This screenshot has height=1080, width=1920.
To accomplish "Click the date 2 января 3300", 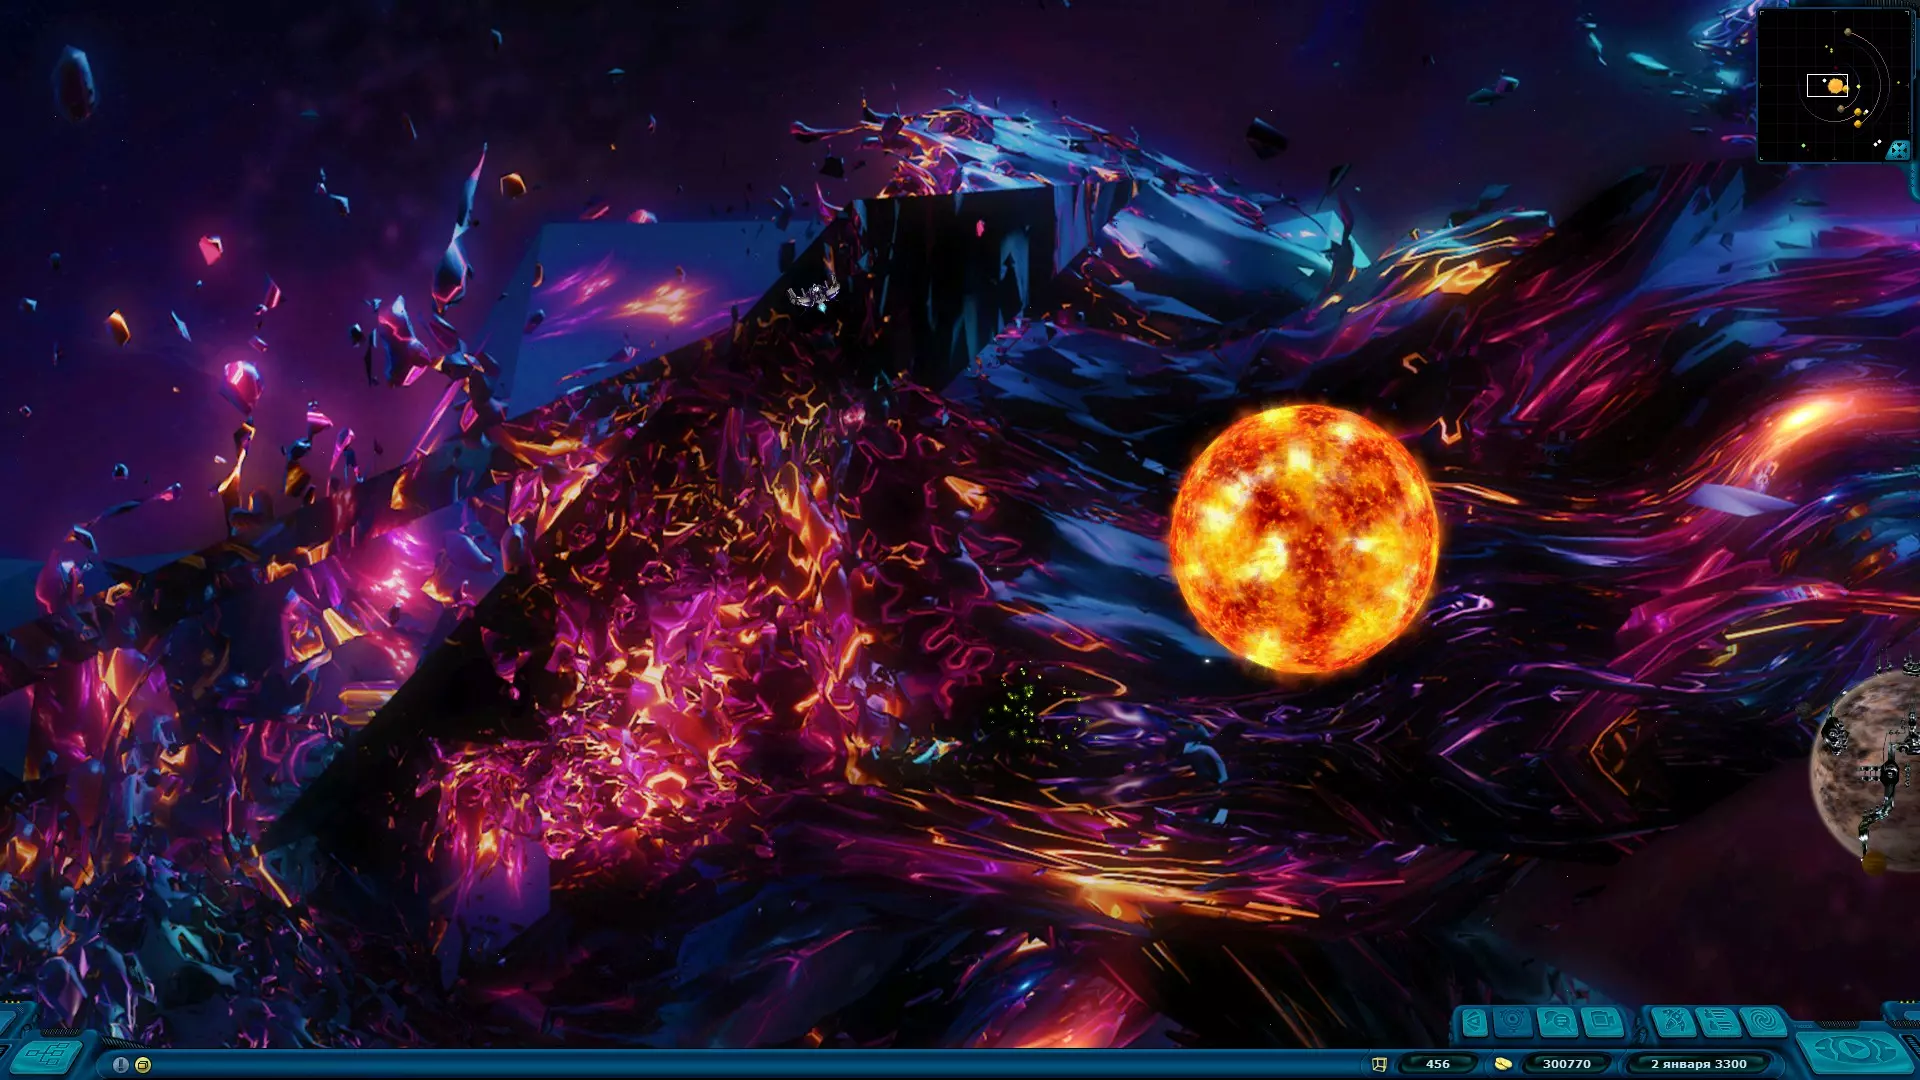I will pyautogui.click(x=1698, y=1064).
